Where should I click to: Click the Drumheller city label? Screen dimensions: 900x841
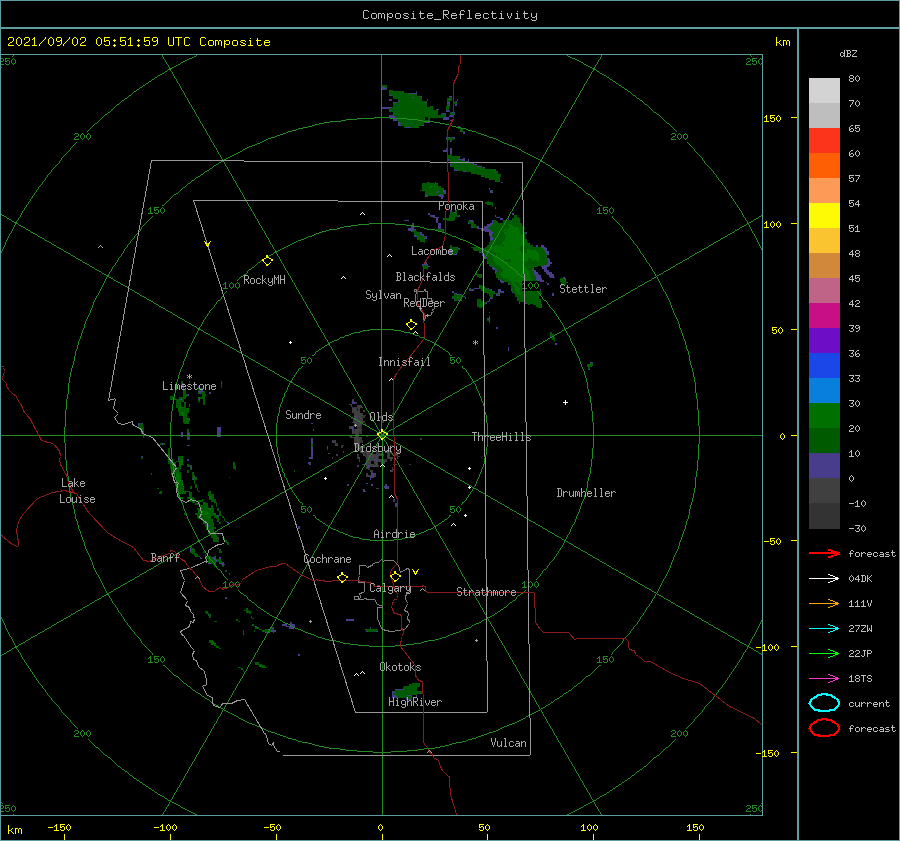tap(586, 493)
